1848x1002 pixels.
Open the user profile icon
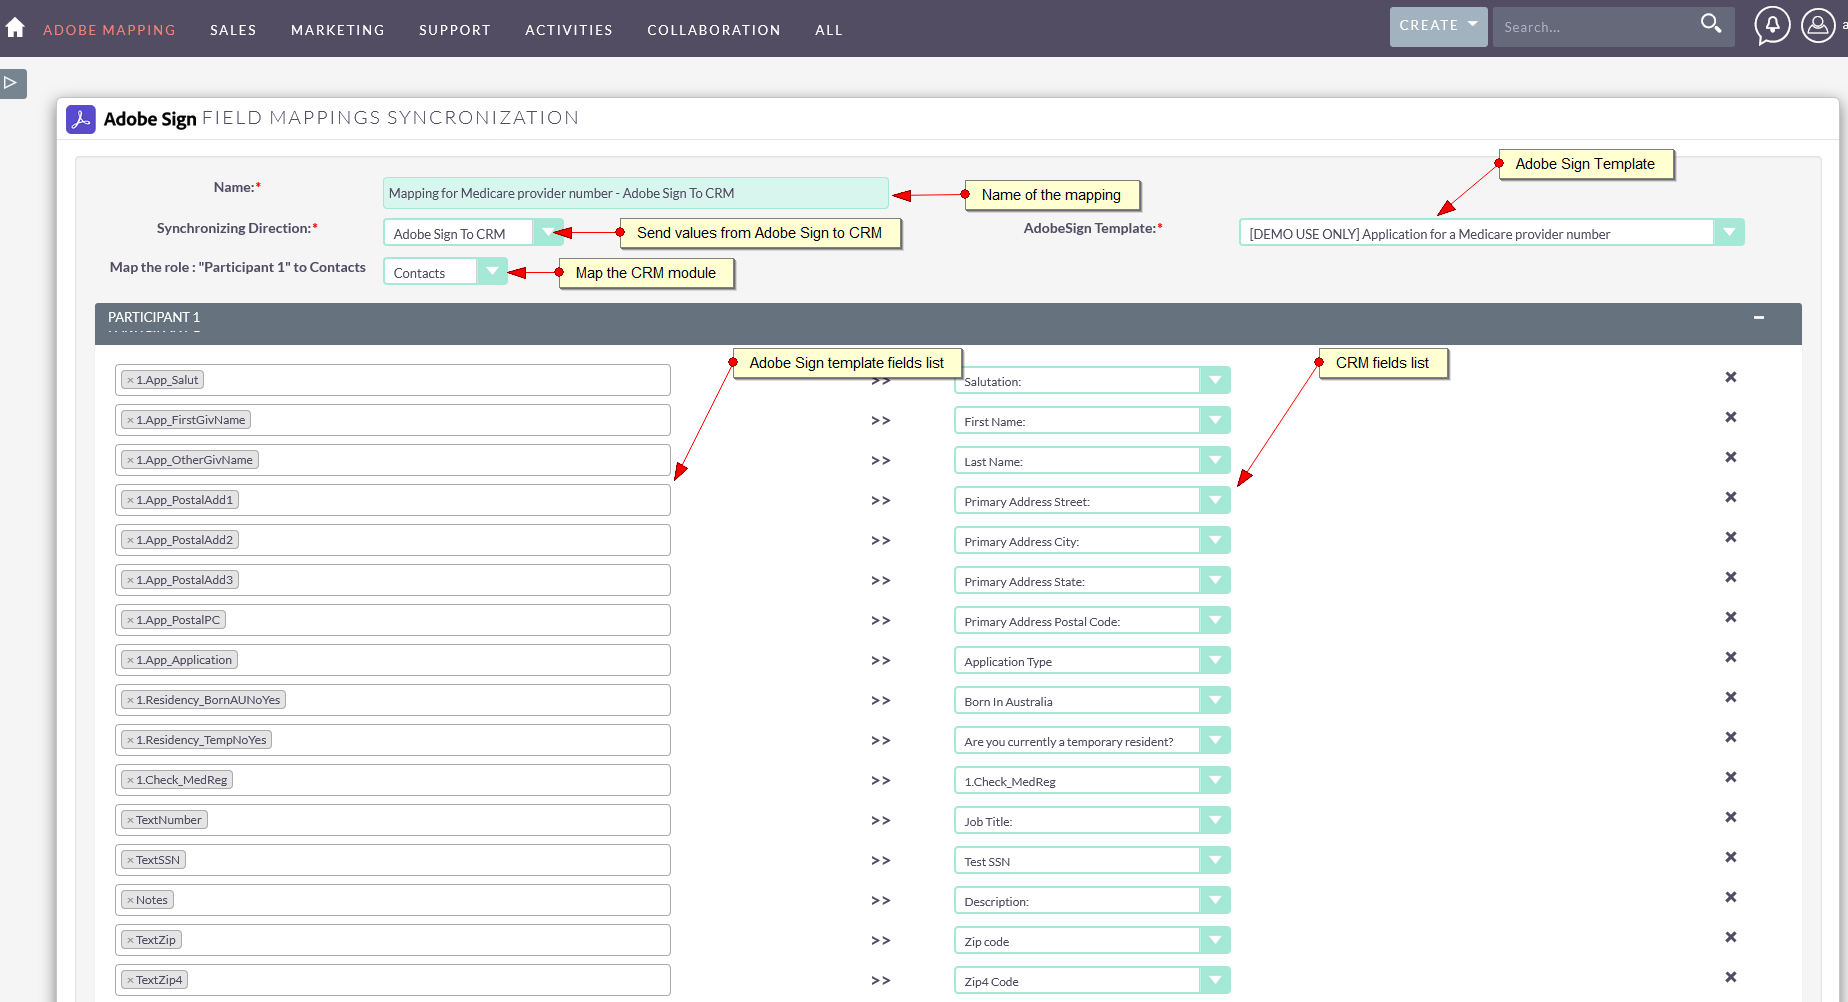click(1818, 26)
